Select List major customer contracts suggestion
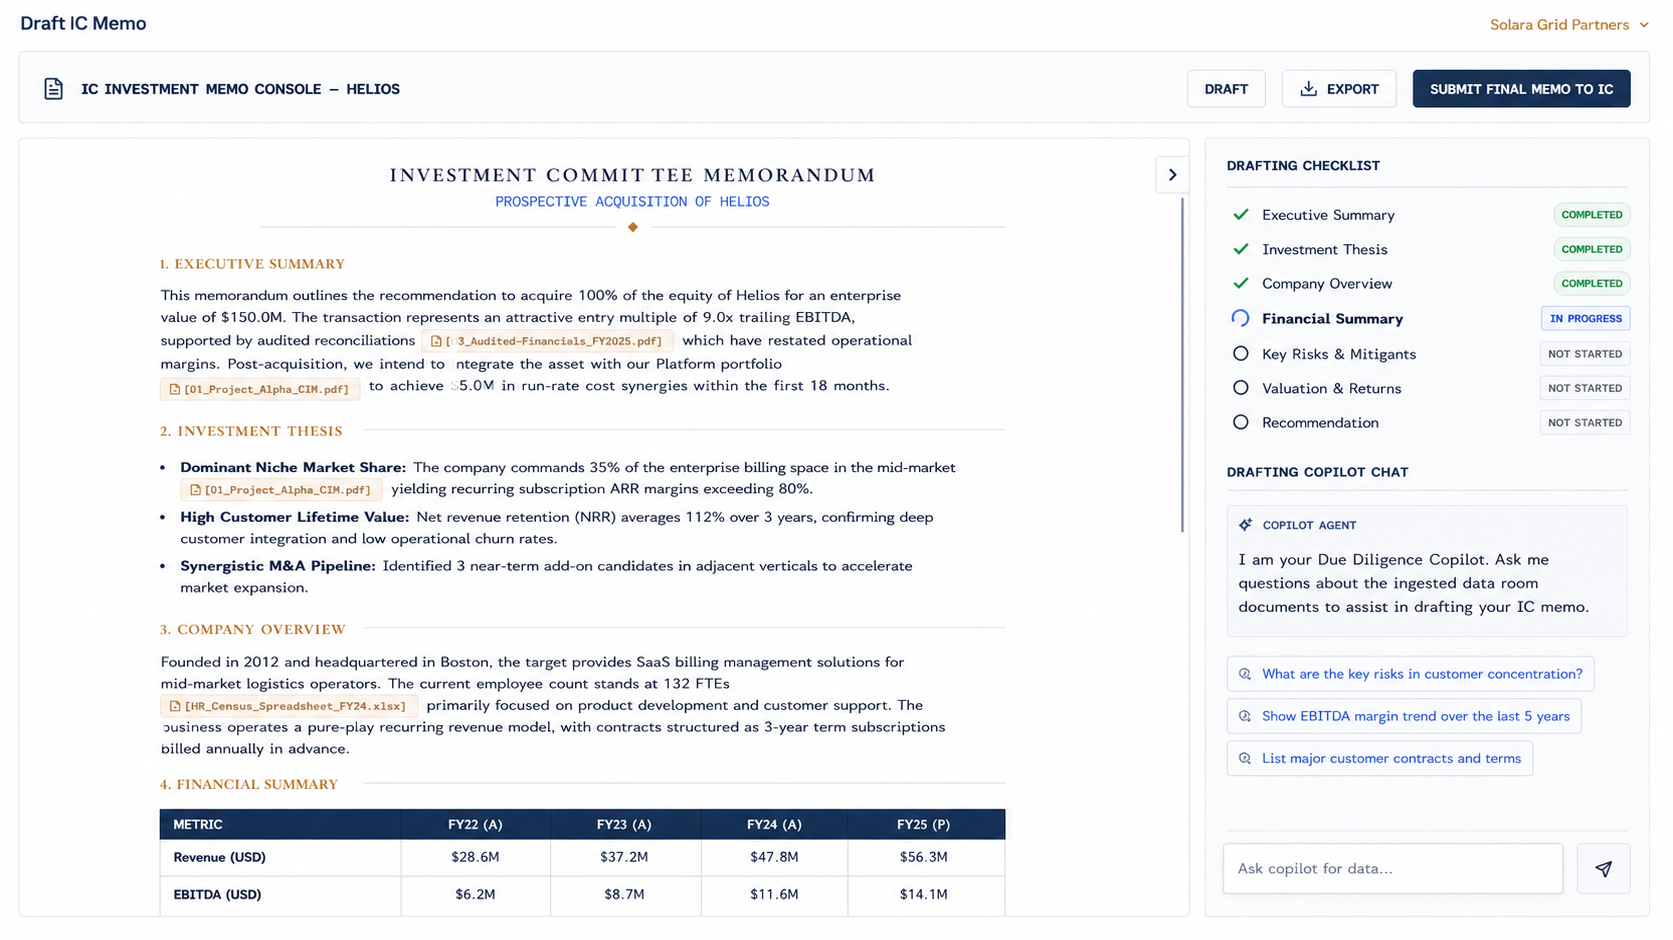This screenshot has width=1673, height=940. coord(1380,758)
